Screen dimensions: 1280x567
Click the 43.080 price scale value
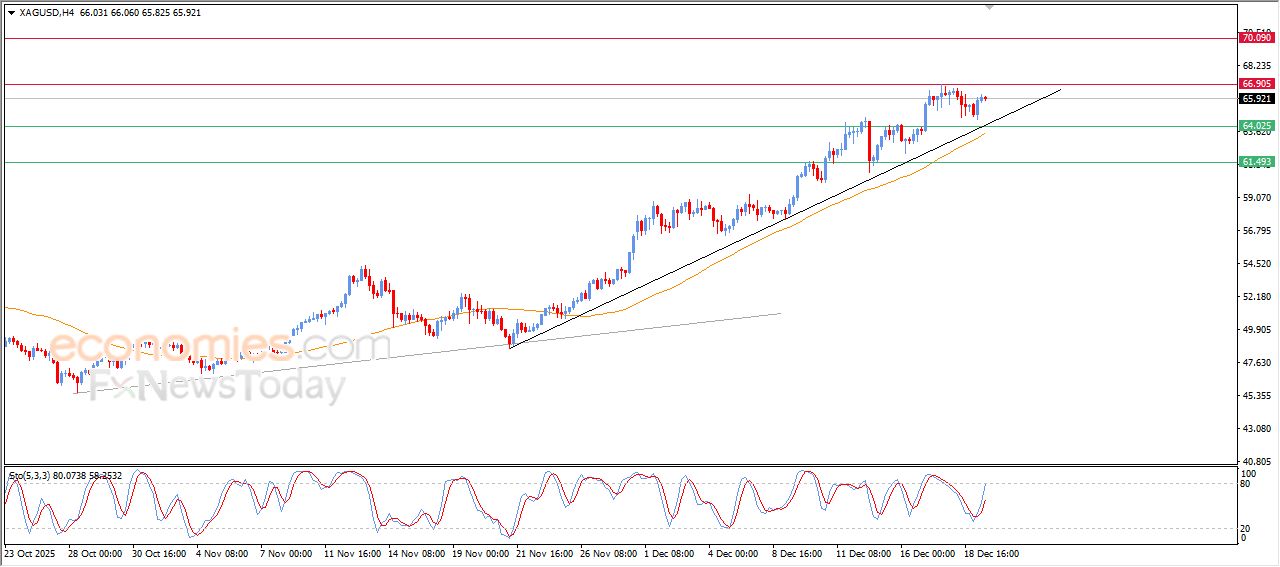[x=1255, y=429]
